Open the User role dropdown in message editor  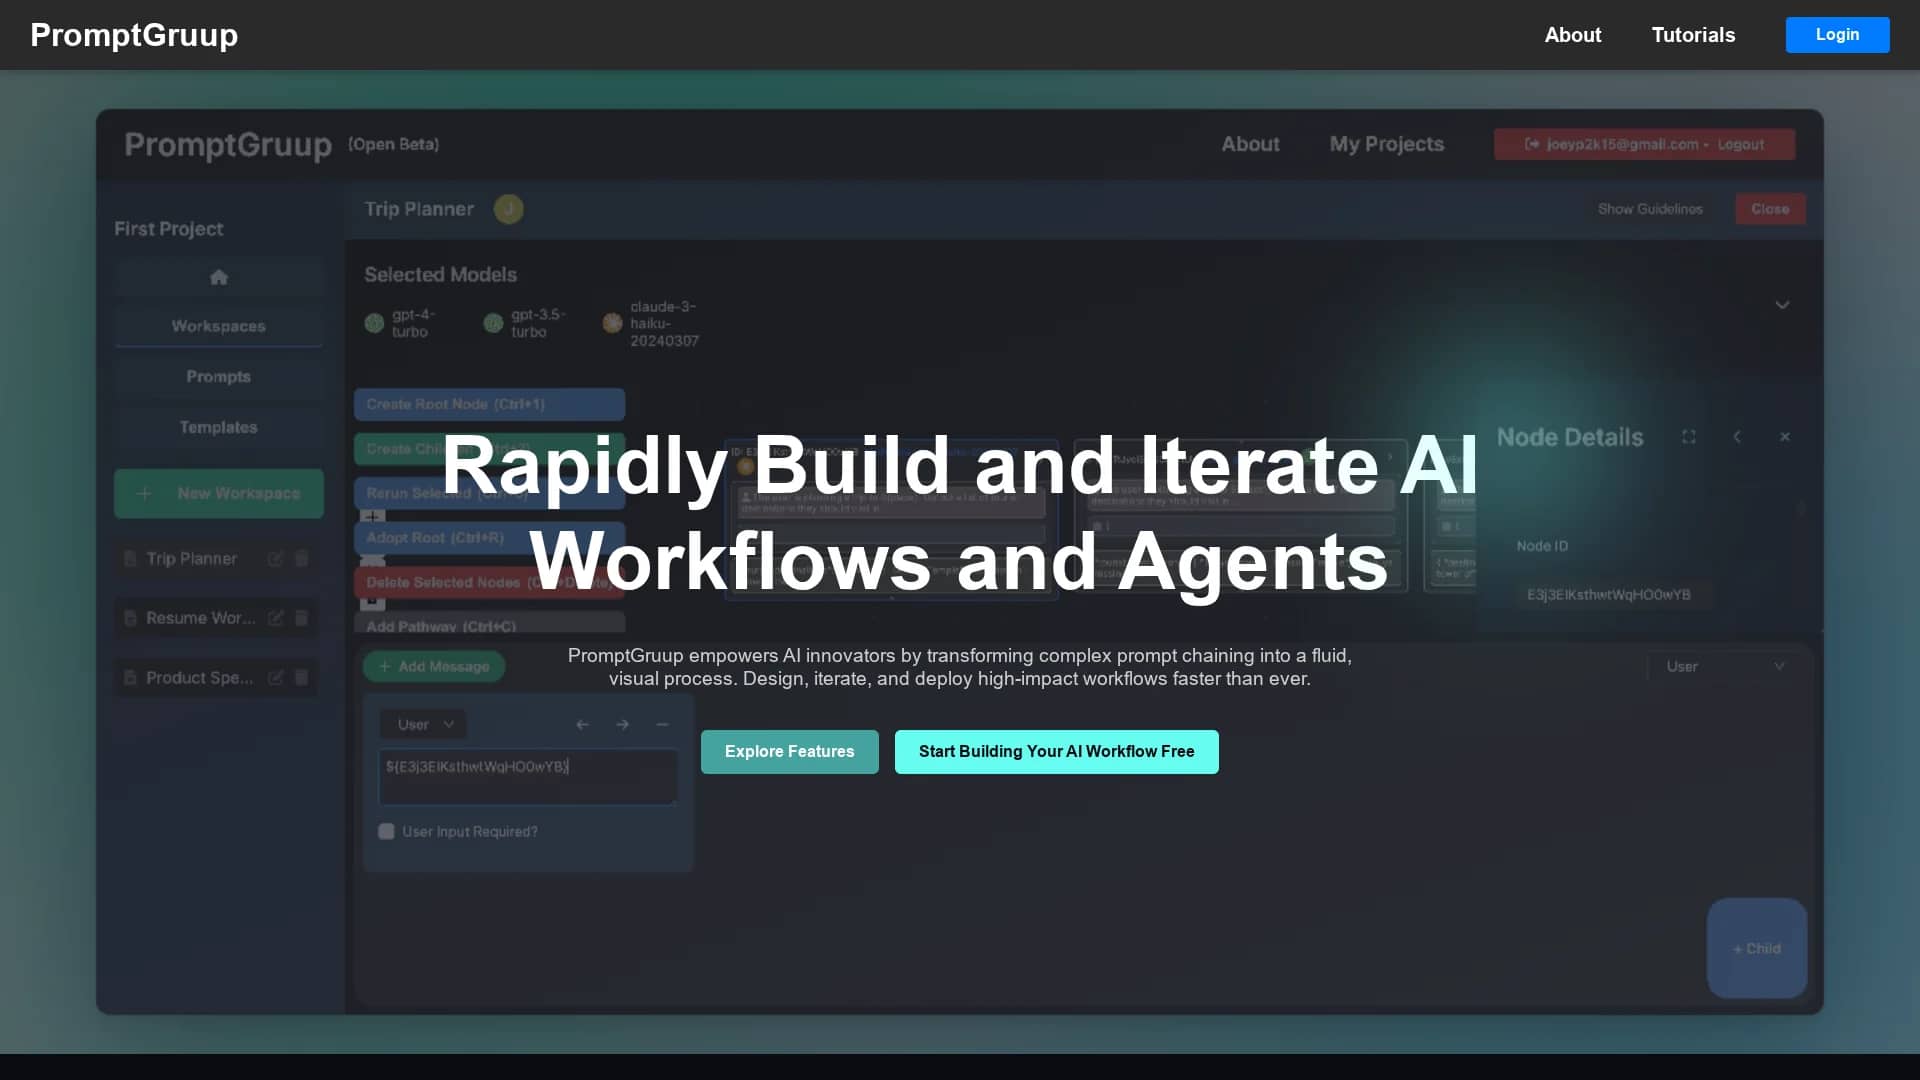click(x=423, y=724)
